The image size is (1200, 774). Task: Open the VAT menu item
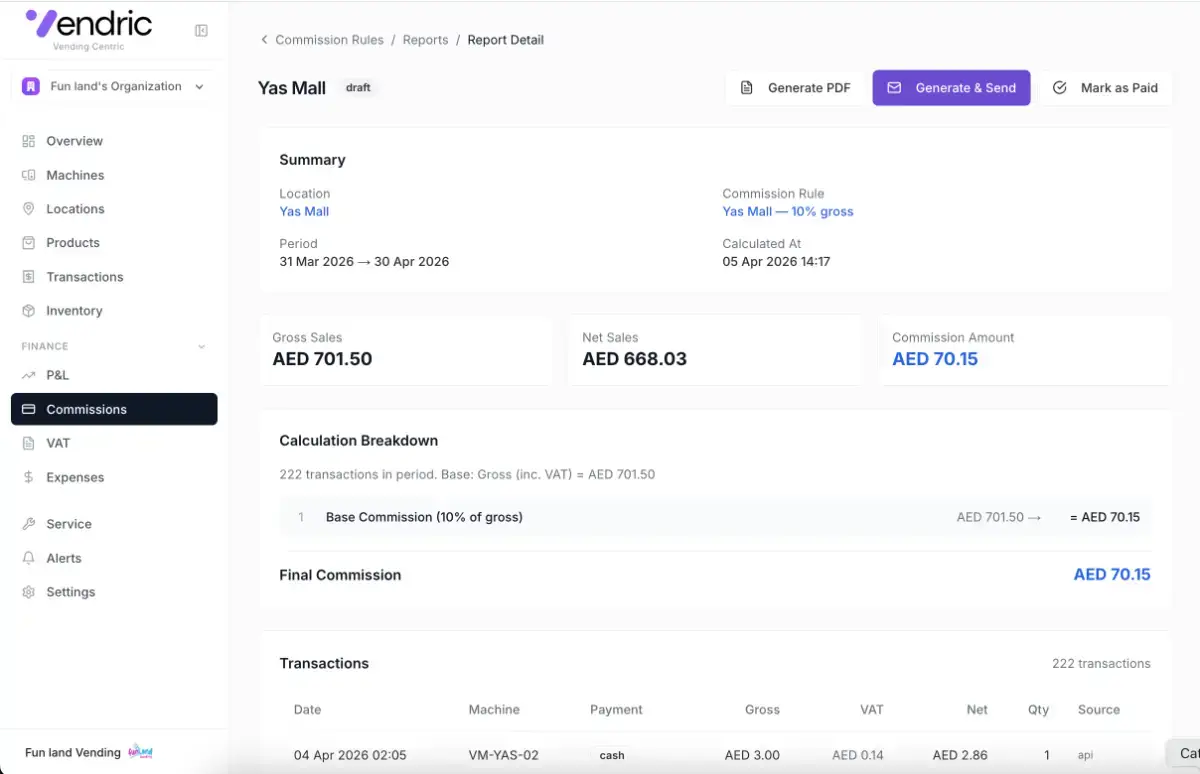point(114,443)
